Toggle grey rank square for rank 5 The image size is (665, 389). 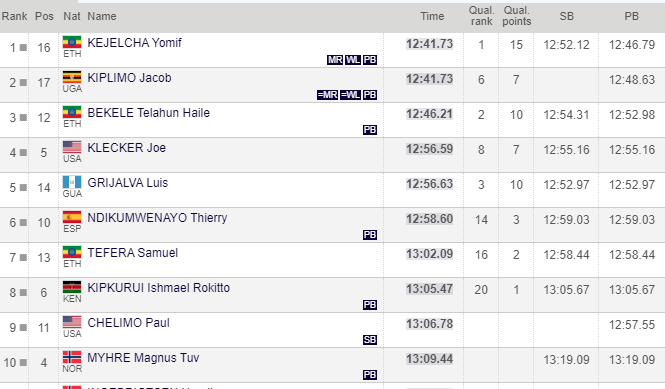point(23,188)
